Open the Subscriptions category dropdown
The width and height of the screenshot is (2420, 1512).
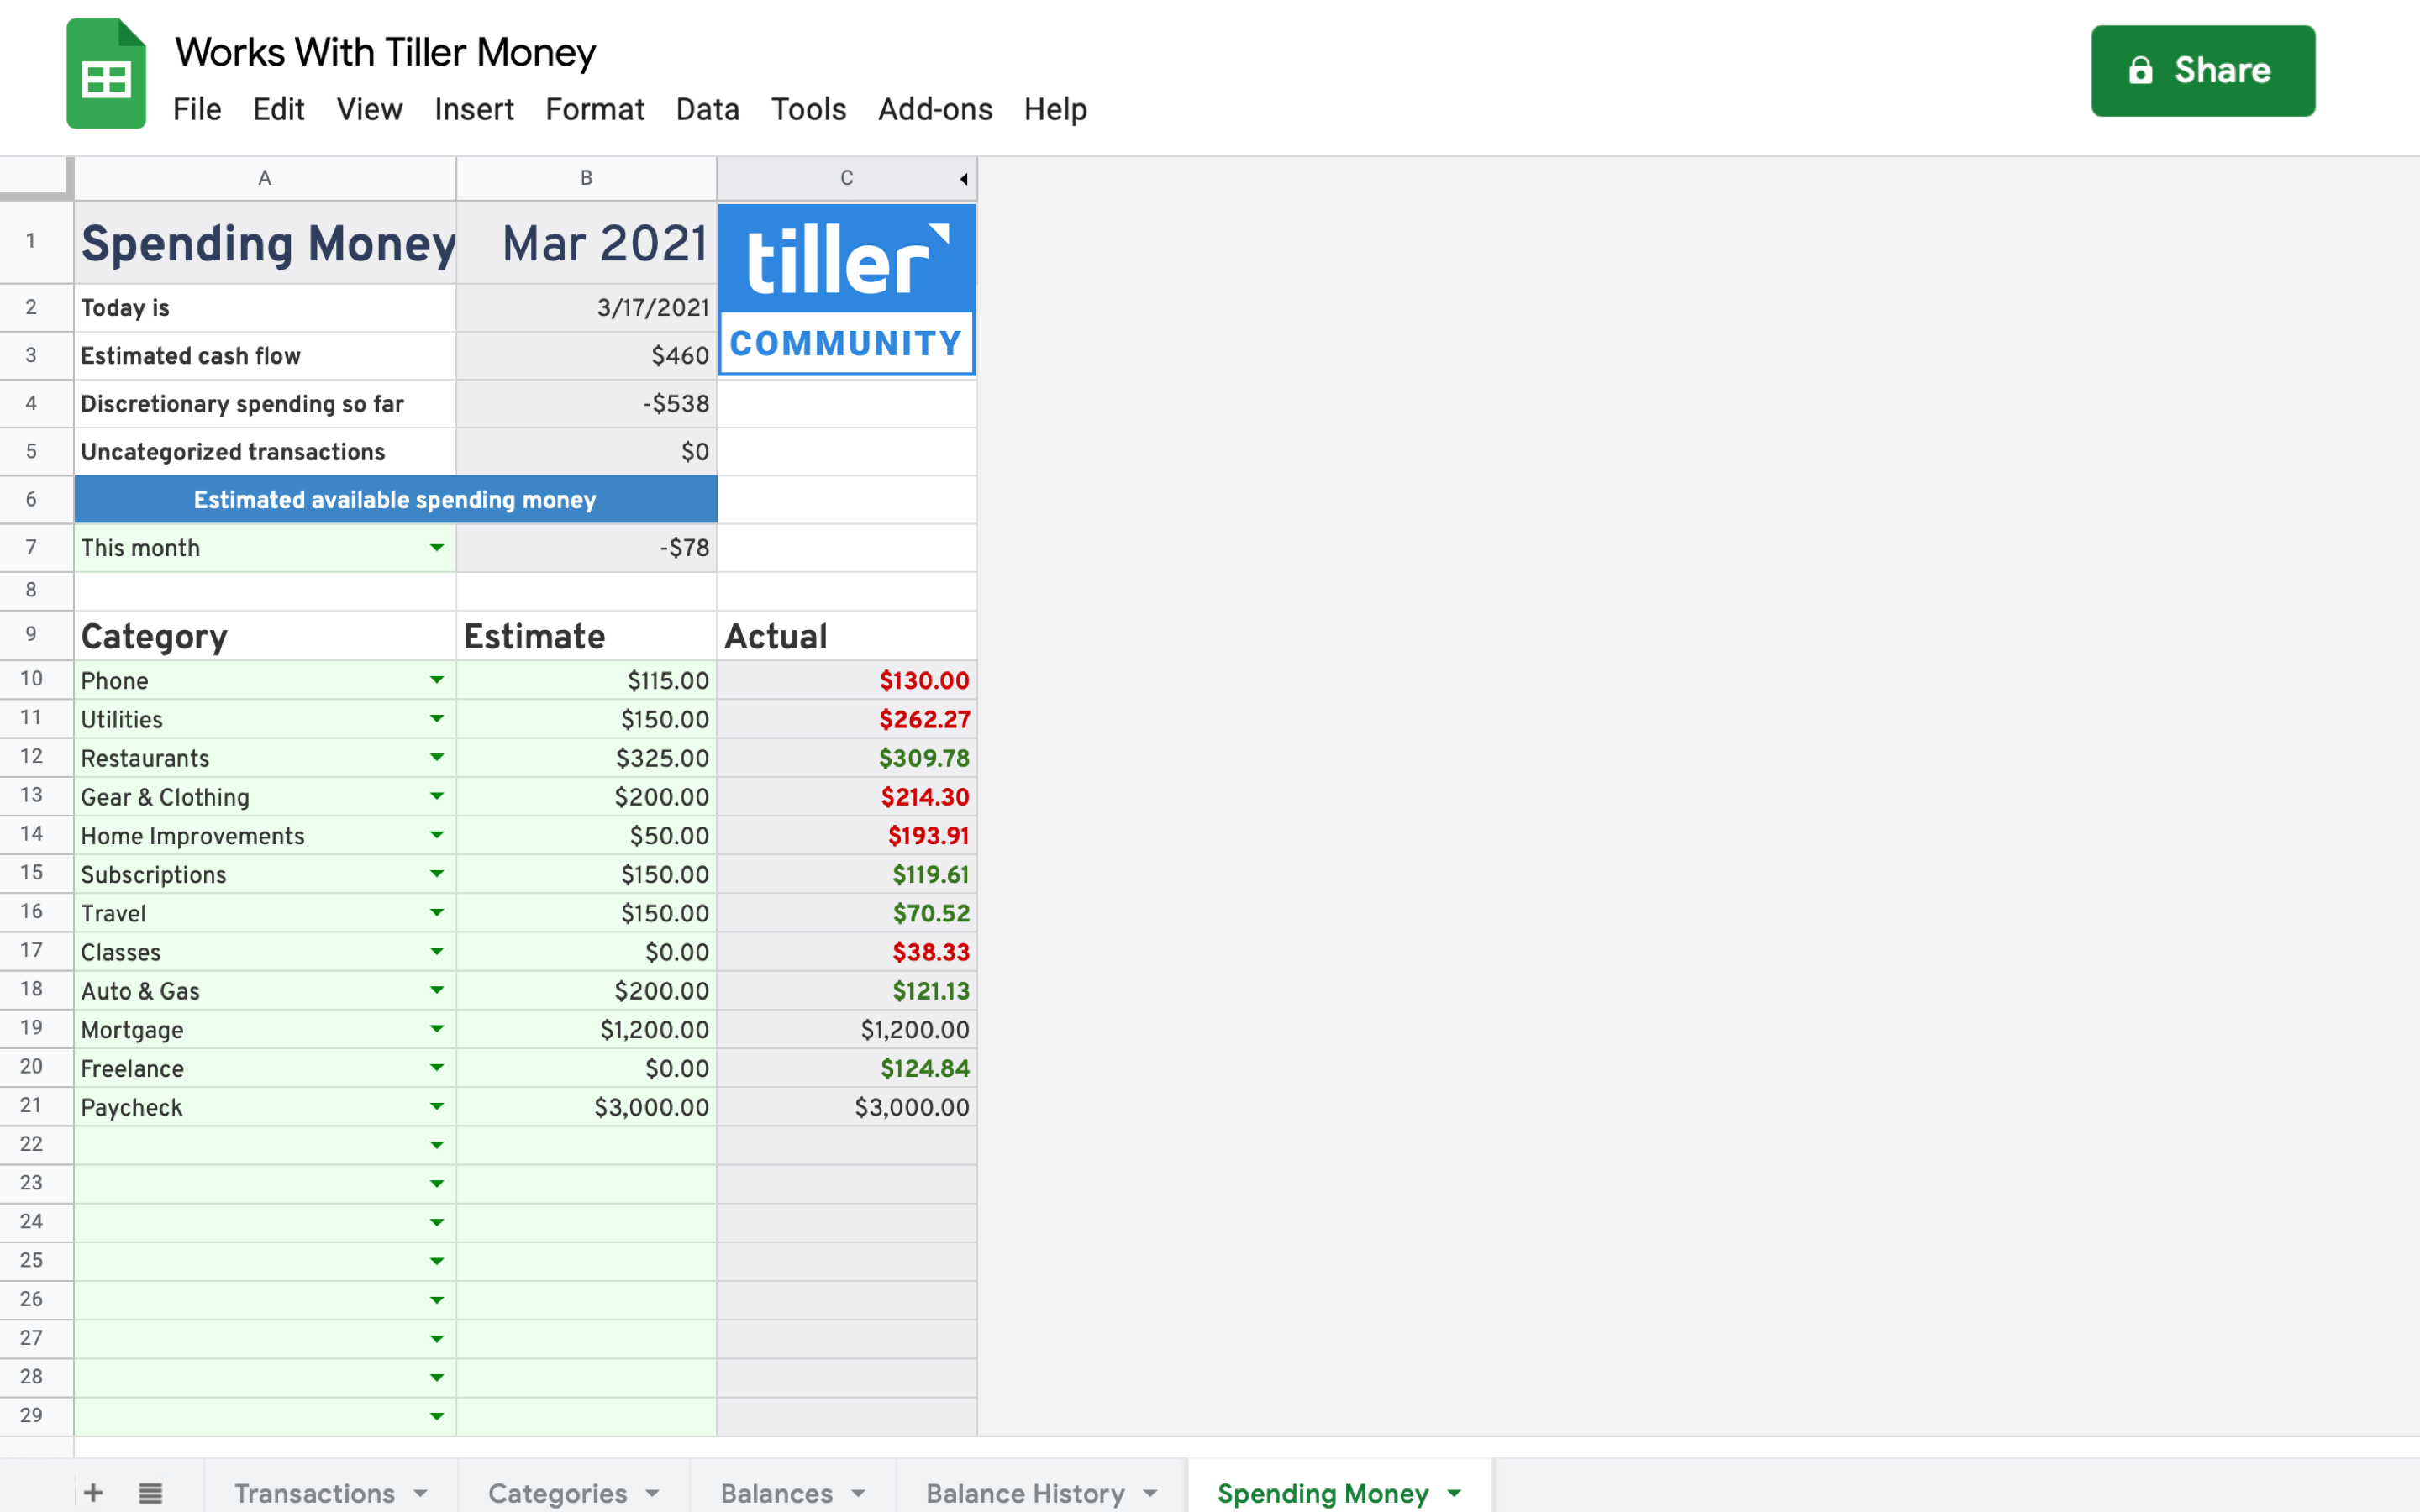click(x=437, y=874)
